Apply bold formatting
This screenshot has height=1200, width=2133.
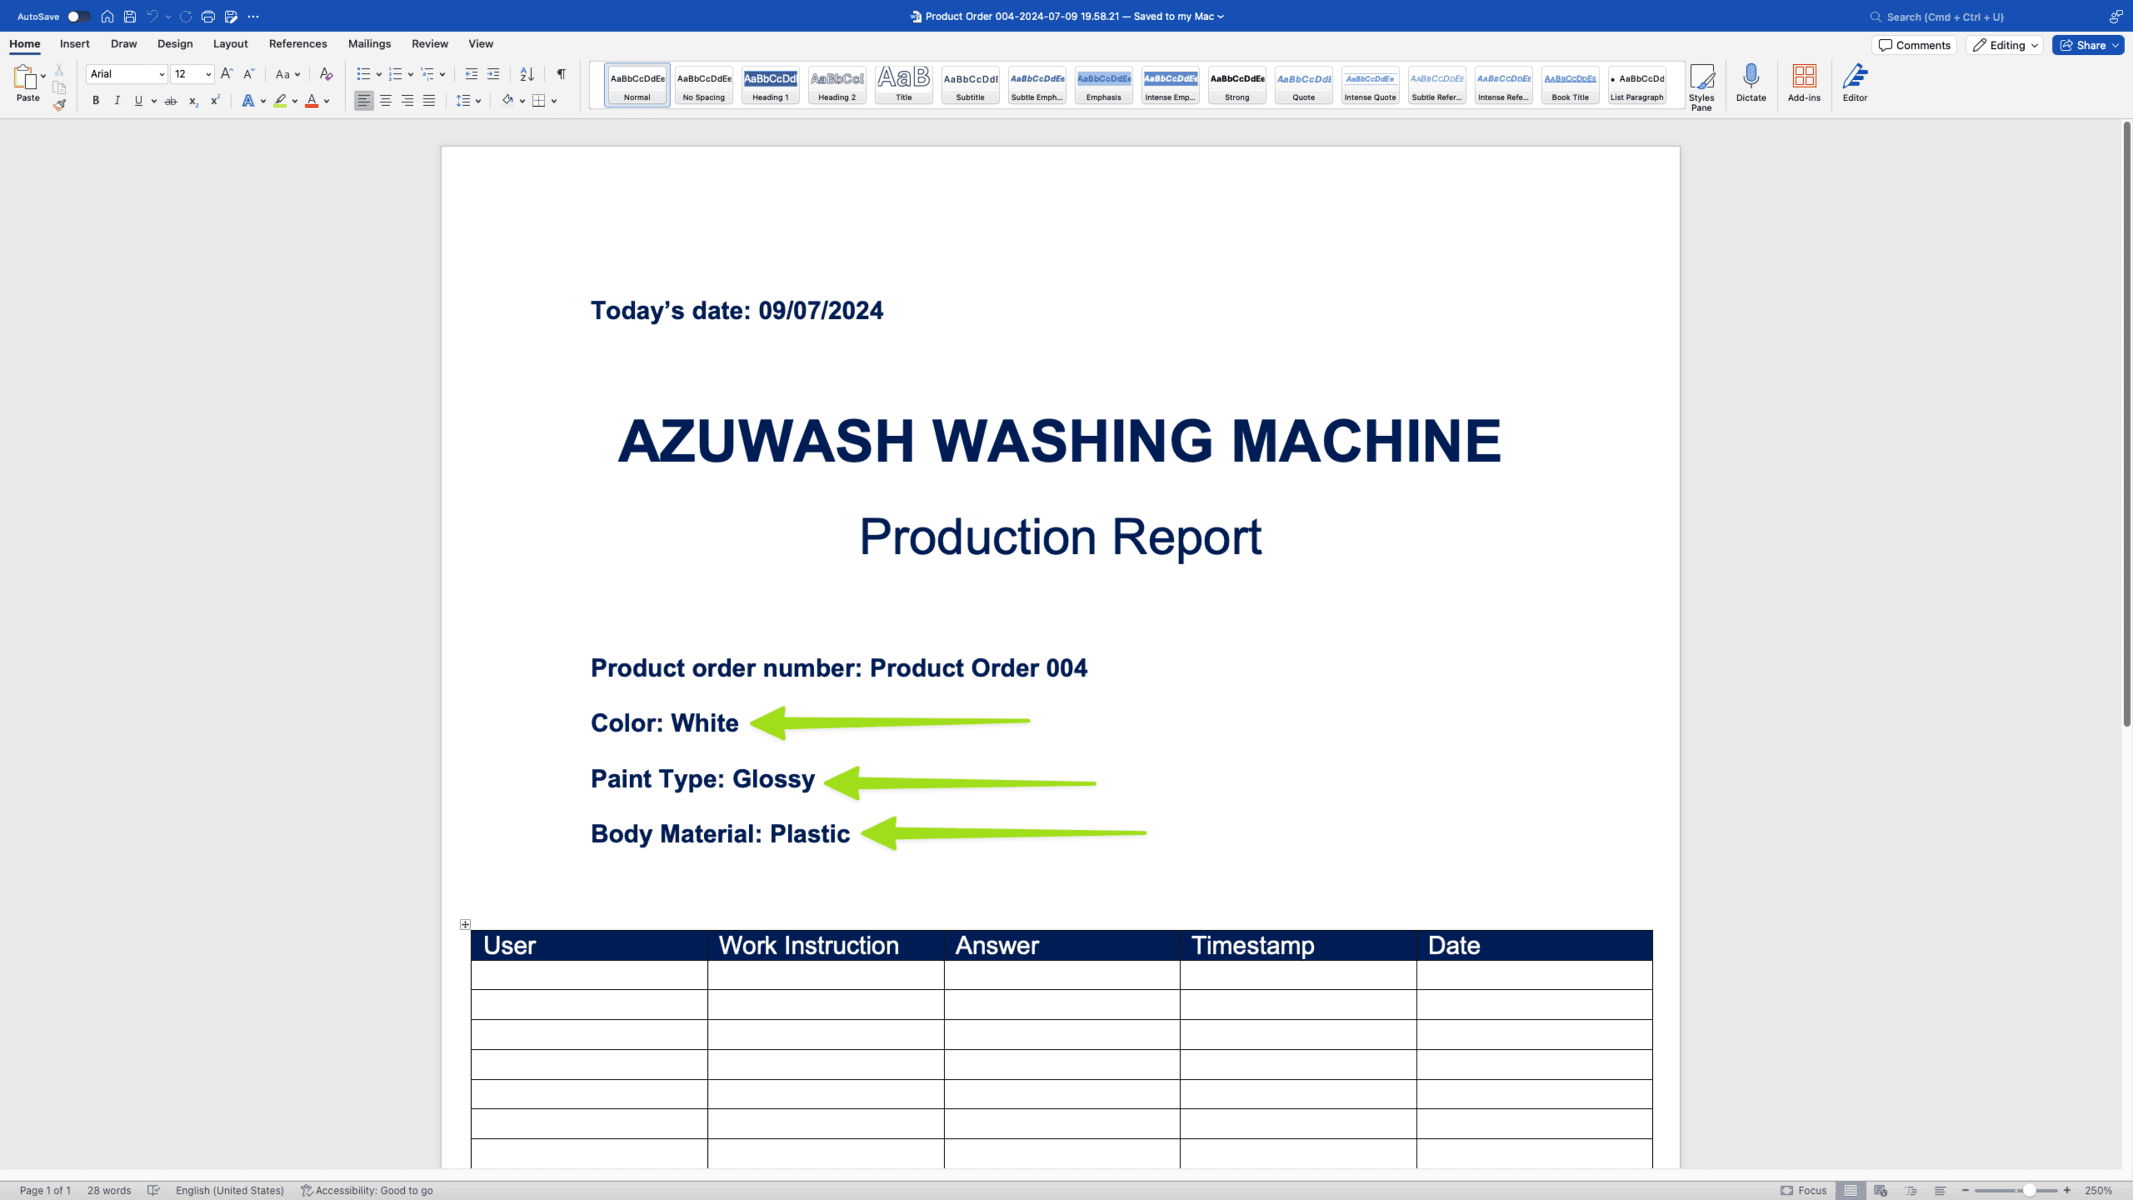click(x=95, y=100)
